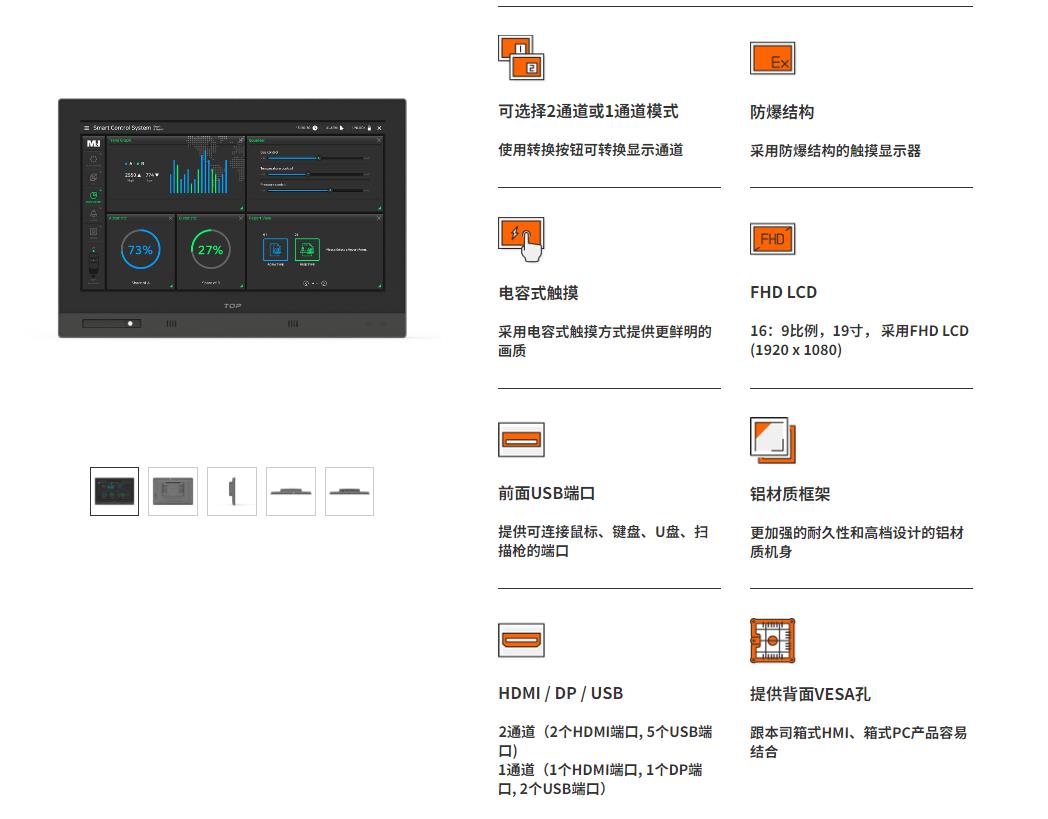The height and width of the screenshot is (819, 1048).
Task: Click the front USB port icon
Action: [521, 440]
